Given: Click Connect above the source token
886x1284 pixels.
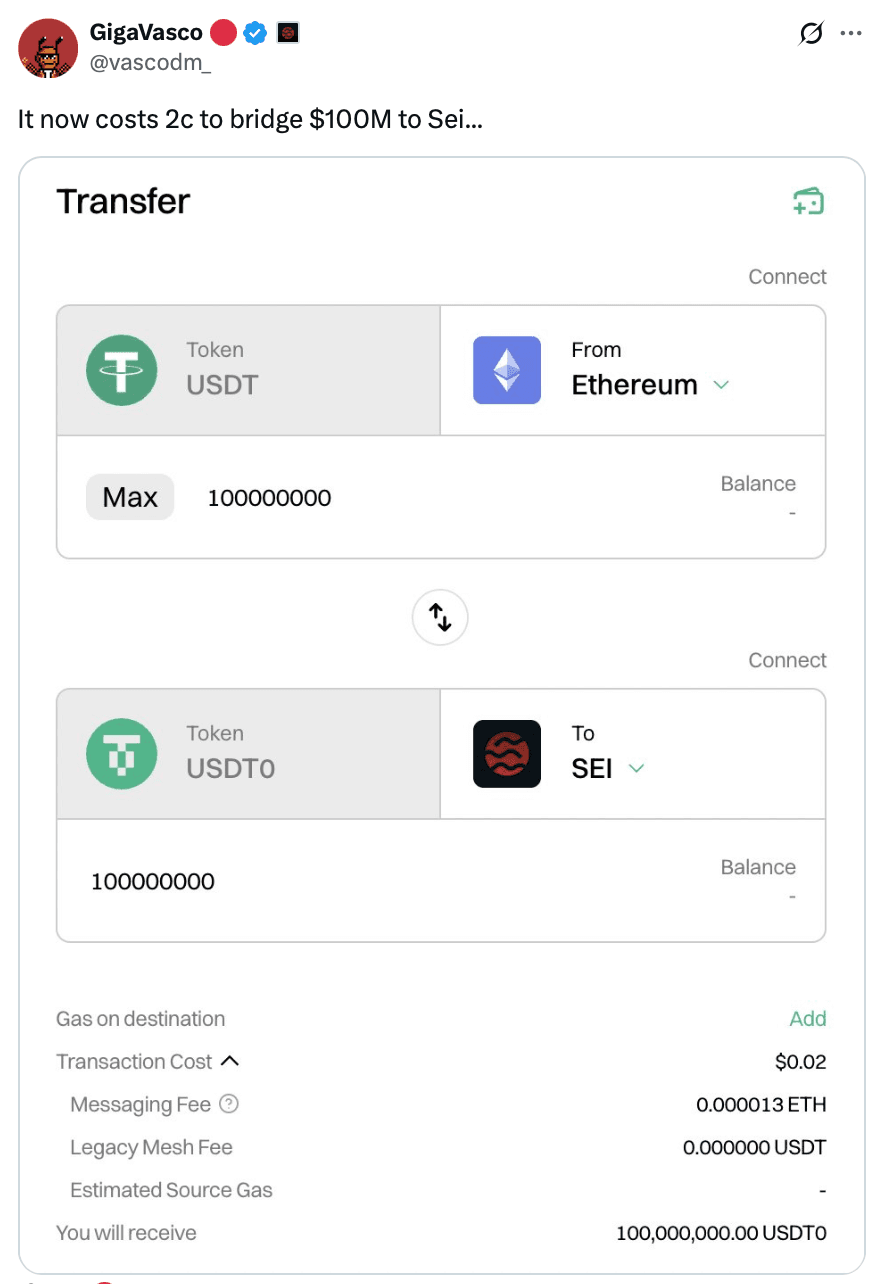Looking at the screenshot, I should [787, 277].
